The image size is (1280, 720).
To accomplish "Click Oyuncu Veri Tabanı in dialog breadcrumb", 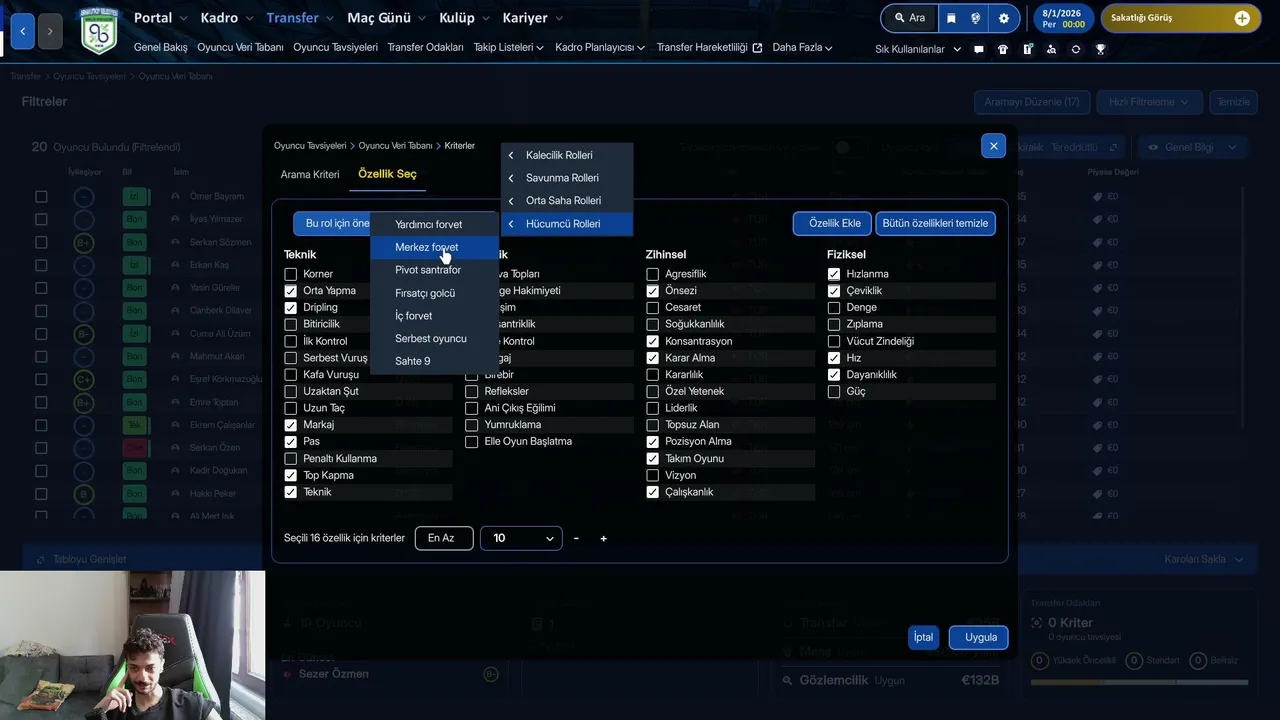I will point(395,146).
